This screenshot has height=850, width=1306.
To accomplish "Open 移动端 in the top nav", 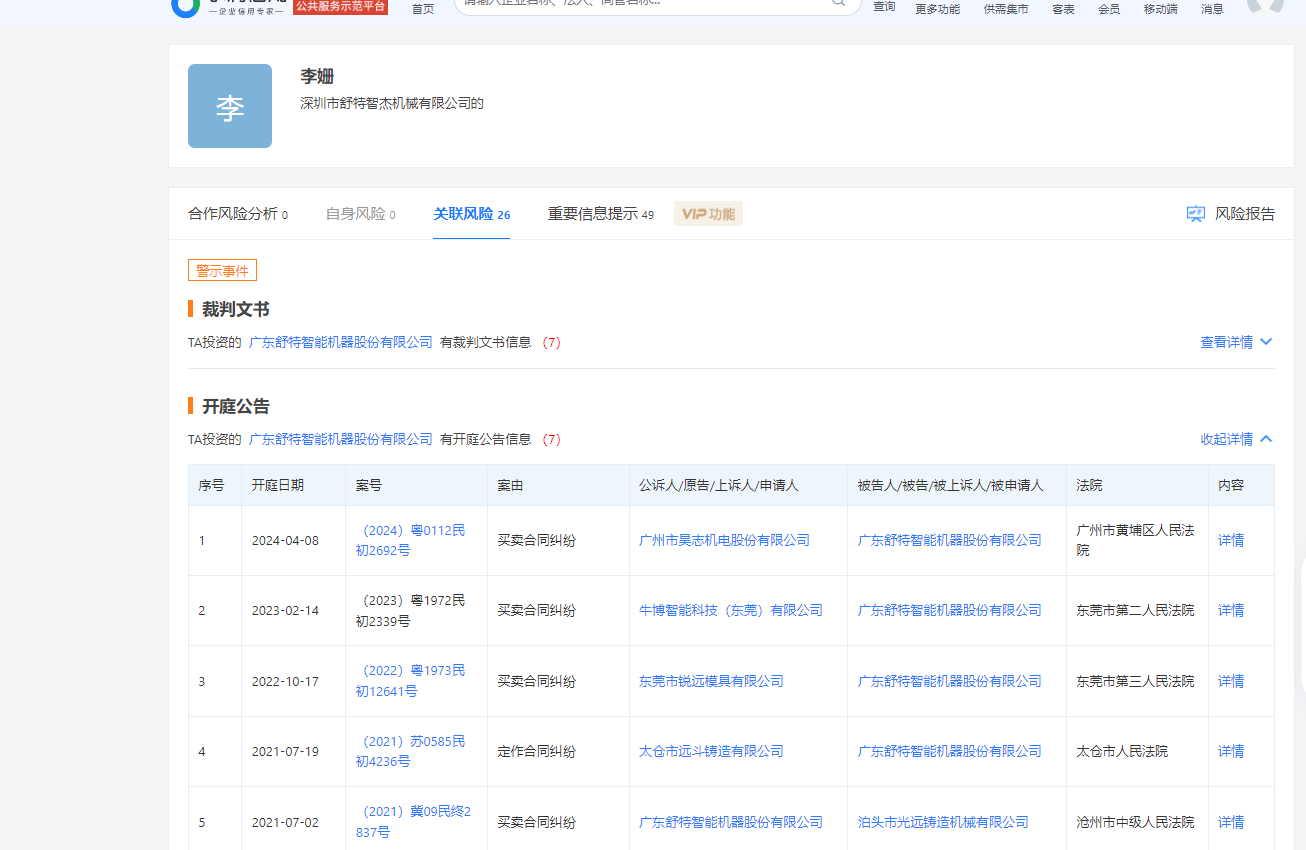I will pyautogui.click(x=1160, y=9).
